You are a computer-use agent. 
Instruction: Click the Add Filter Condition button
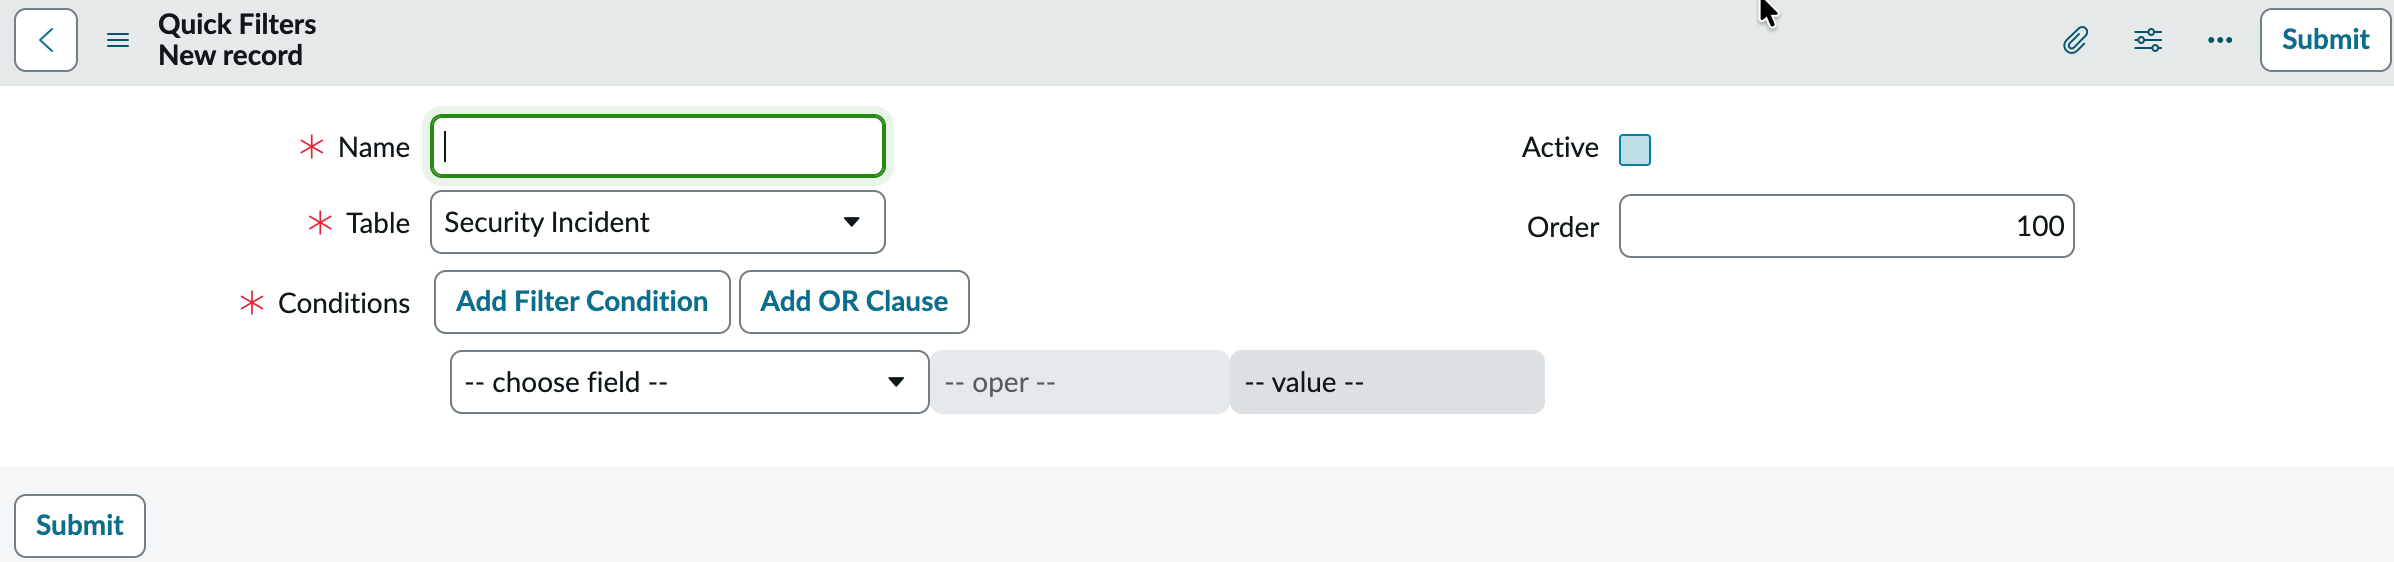pyautogui.click(x=582, y=302)
